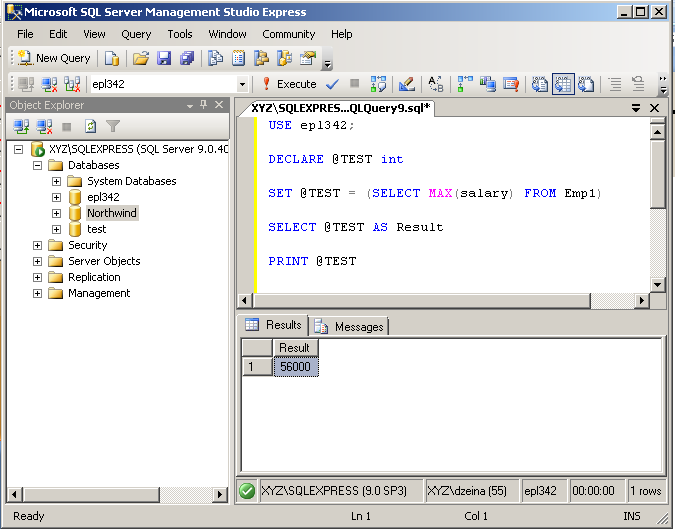The image size is (675, 529).
Task: Click the Save All icon
Action: (187, 58)
